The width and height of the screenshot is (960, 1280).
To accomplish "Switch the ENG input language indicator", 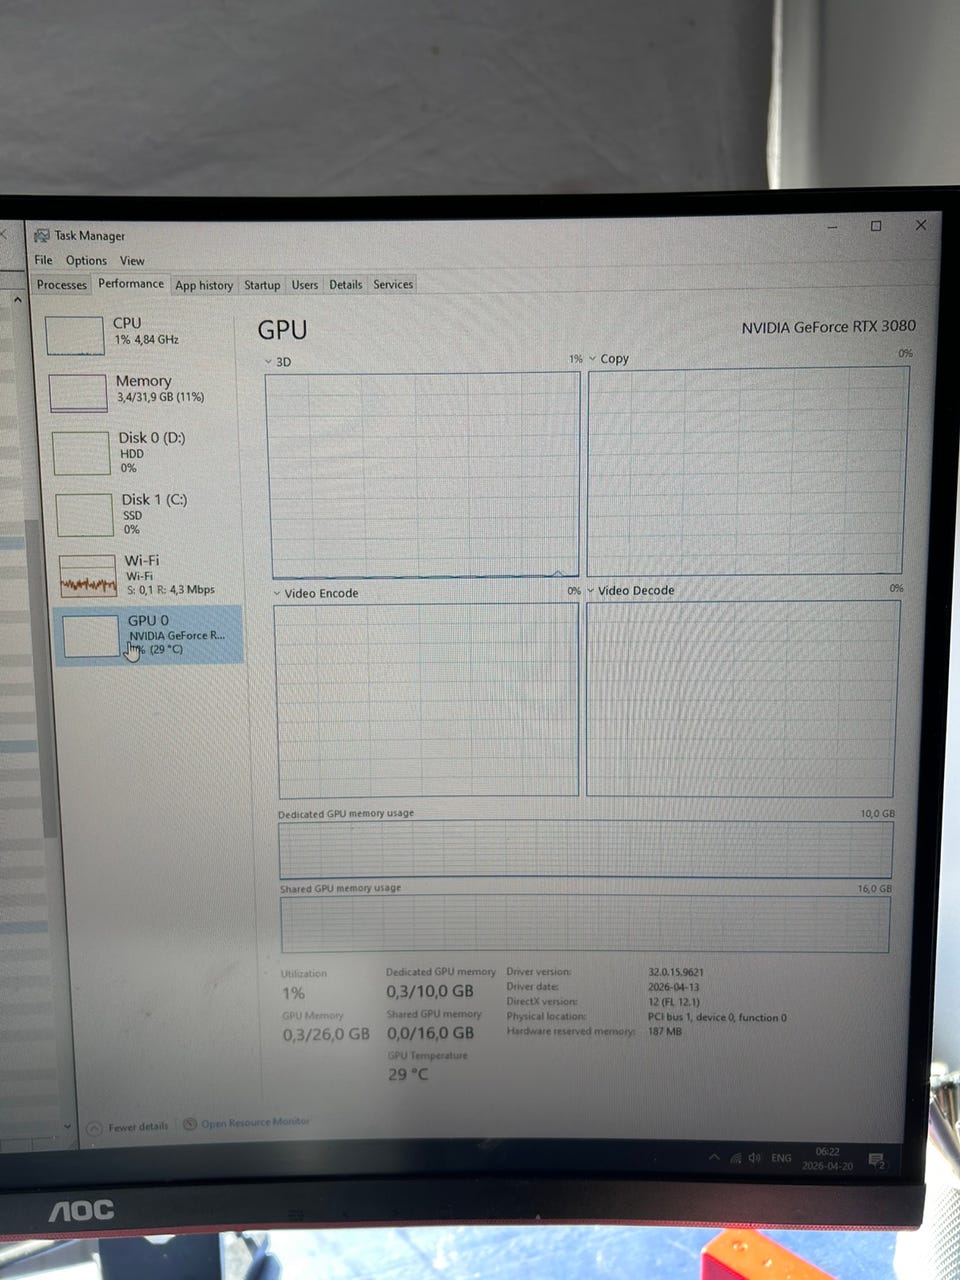I will click(x=782, y=1158).
